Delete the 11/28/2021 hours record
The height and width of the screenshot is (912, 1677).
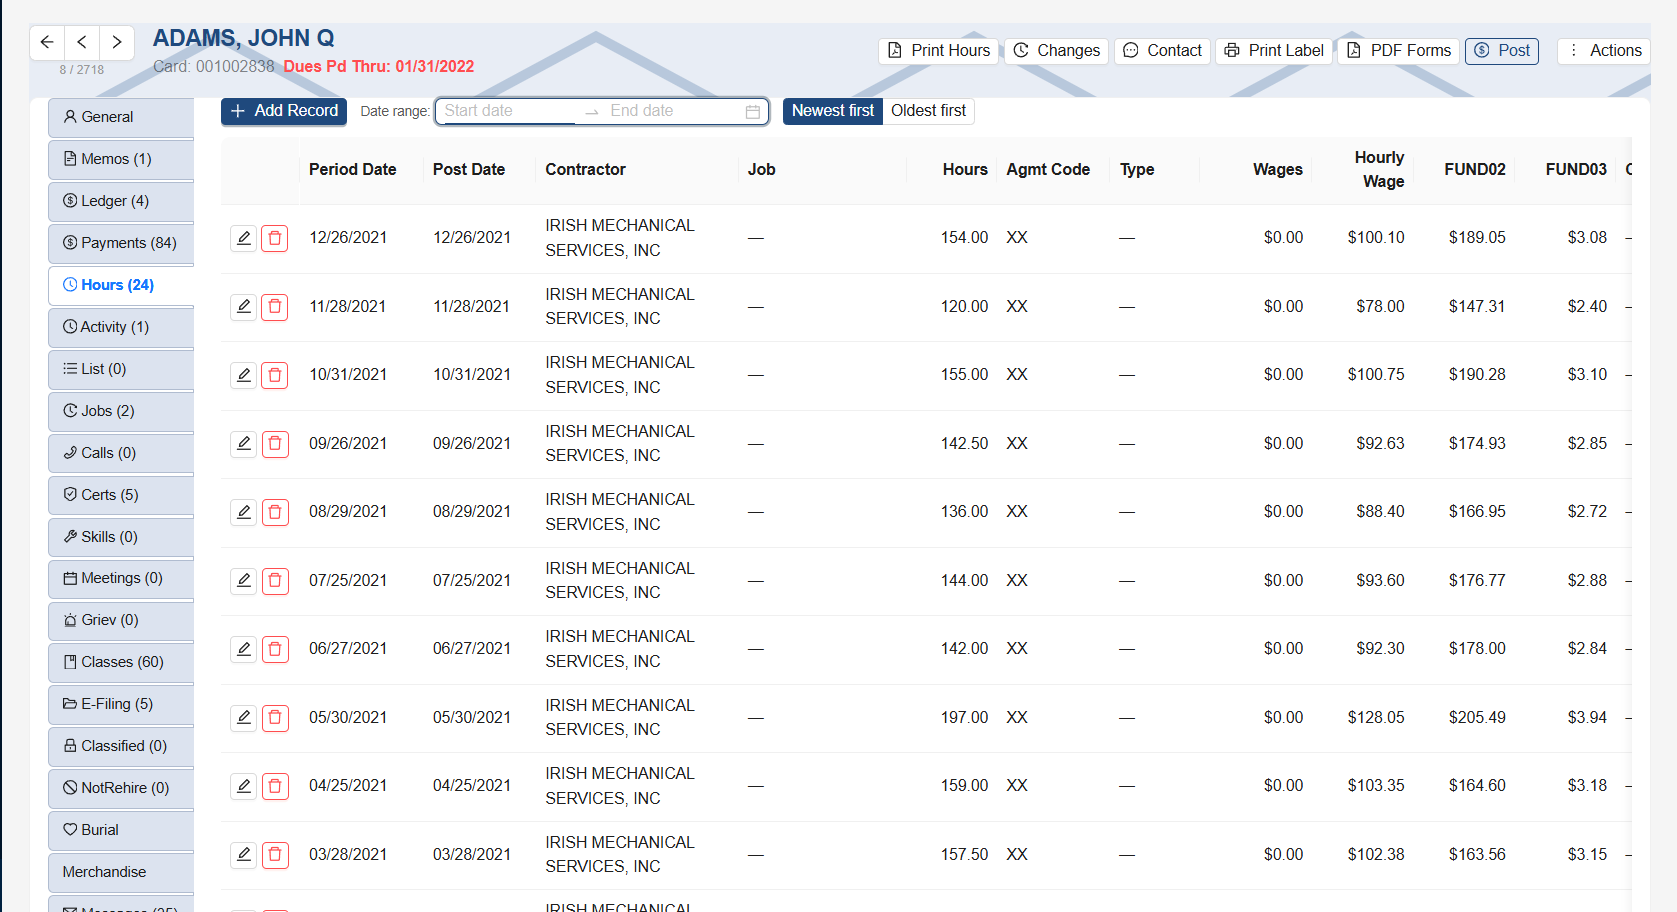275,307
